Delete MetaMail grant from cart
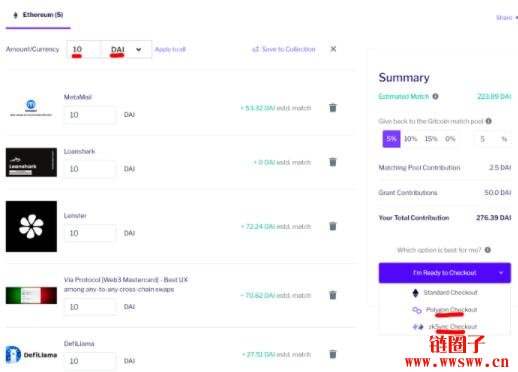This screenshot has height=372, width=518. pyautogui.click(x=333, y=108)
